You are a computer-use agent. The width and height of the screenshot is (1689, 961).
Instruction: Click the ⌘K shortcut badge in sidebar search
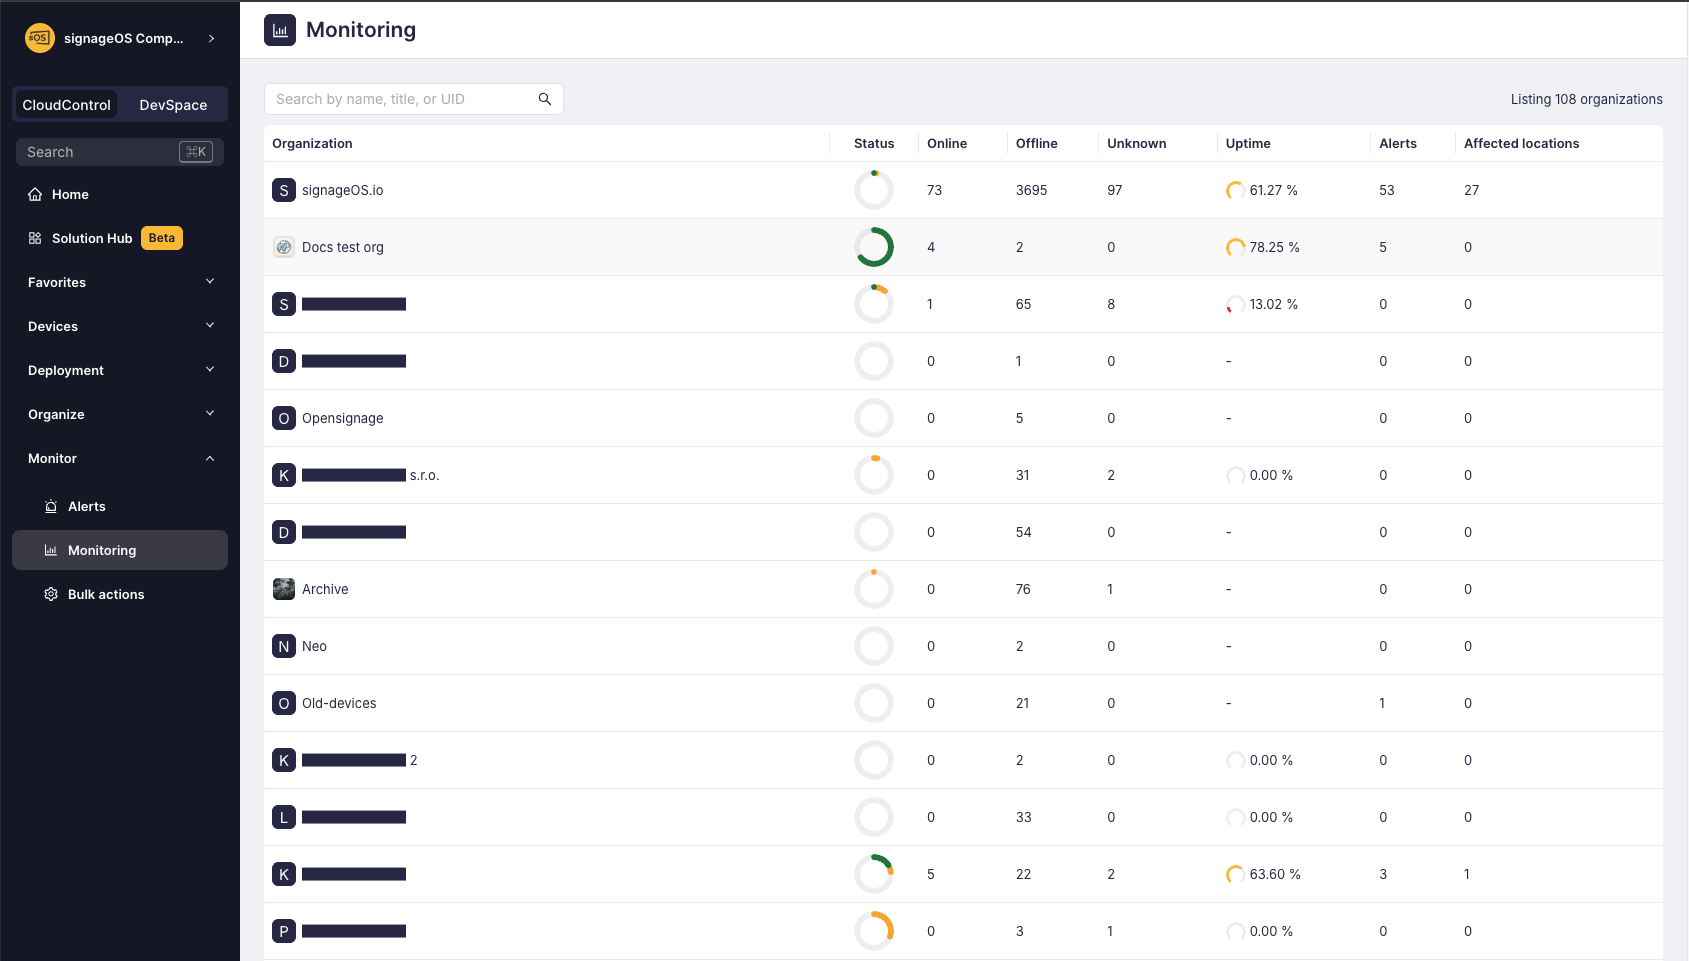tap(196, 152)
